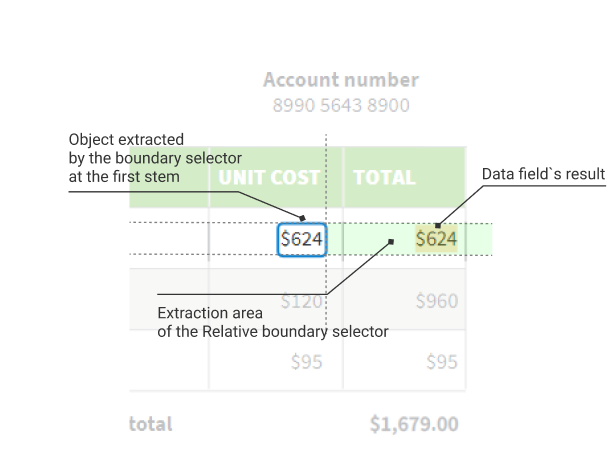This screenshot has width=615, height=451.
Task: Click the TOTAL column header
Action: 384,178
